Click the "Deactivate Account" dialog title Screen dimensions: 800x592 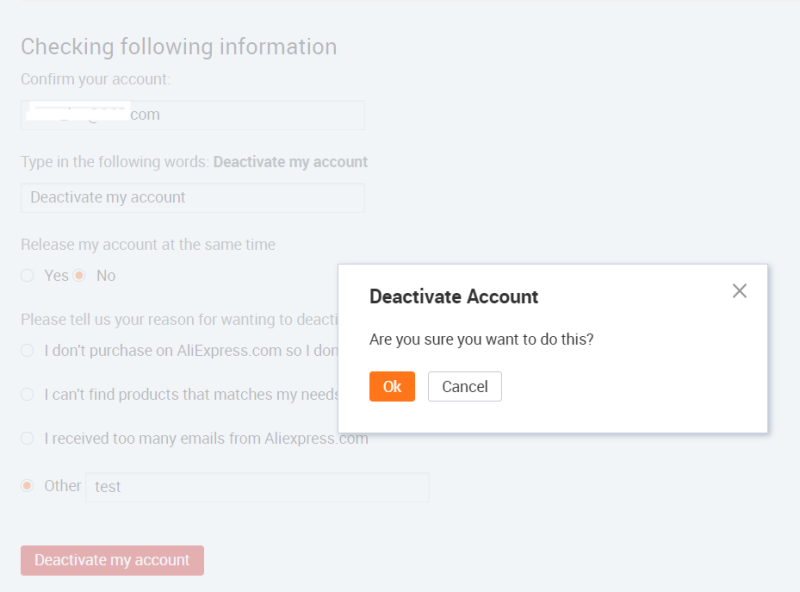pos(454,296)
